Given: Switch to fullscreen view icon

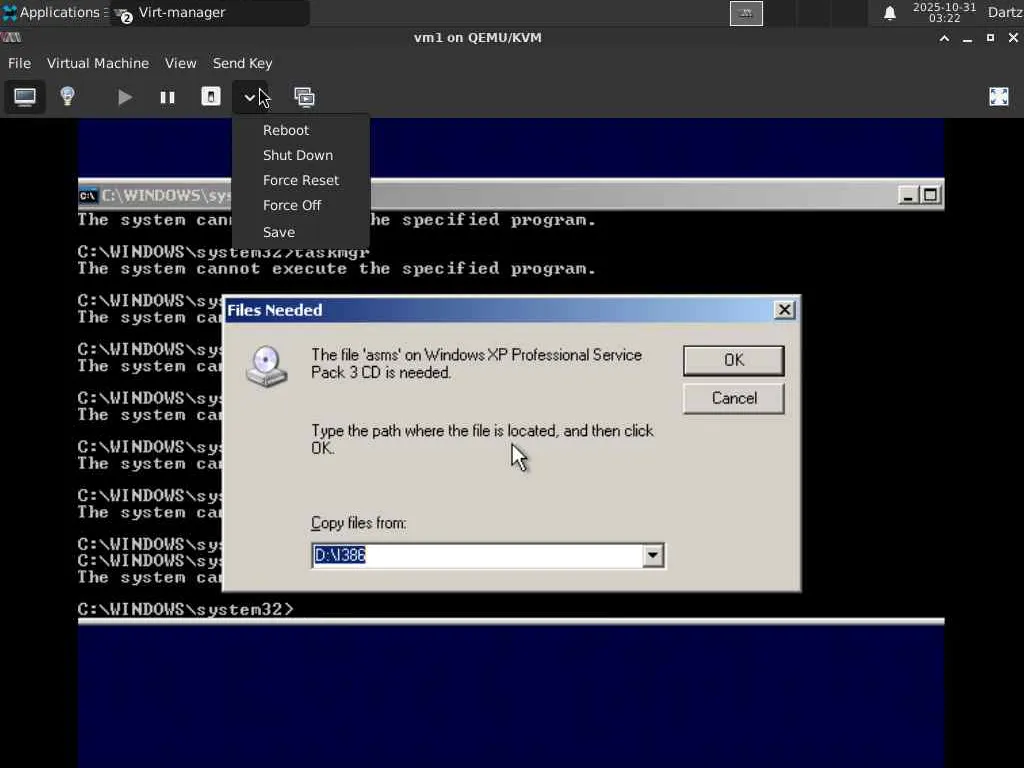Looking at the screenshot, I should (x=999, y=97).
